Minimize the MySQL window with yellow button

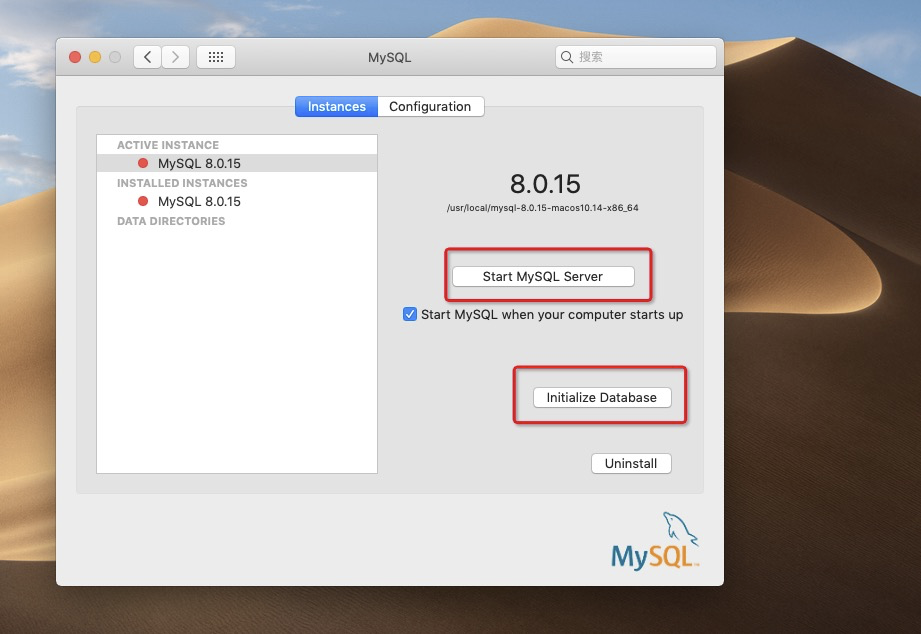click(95, 57)
